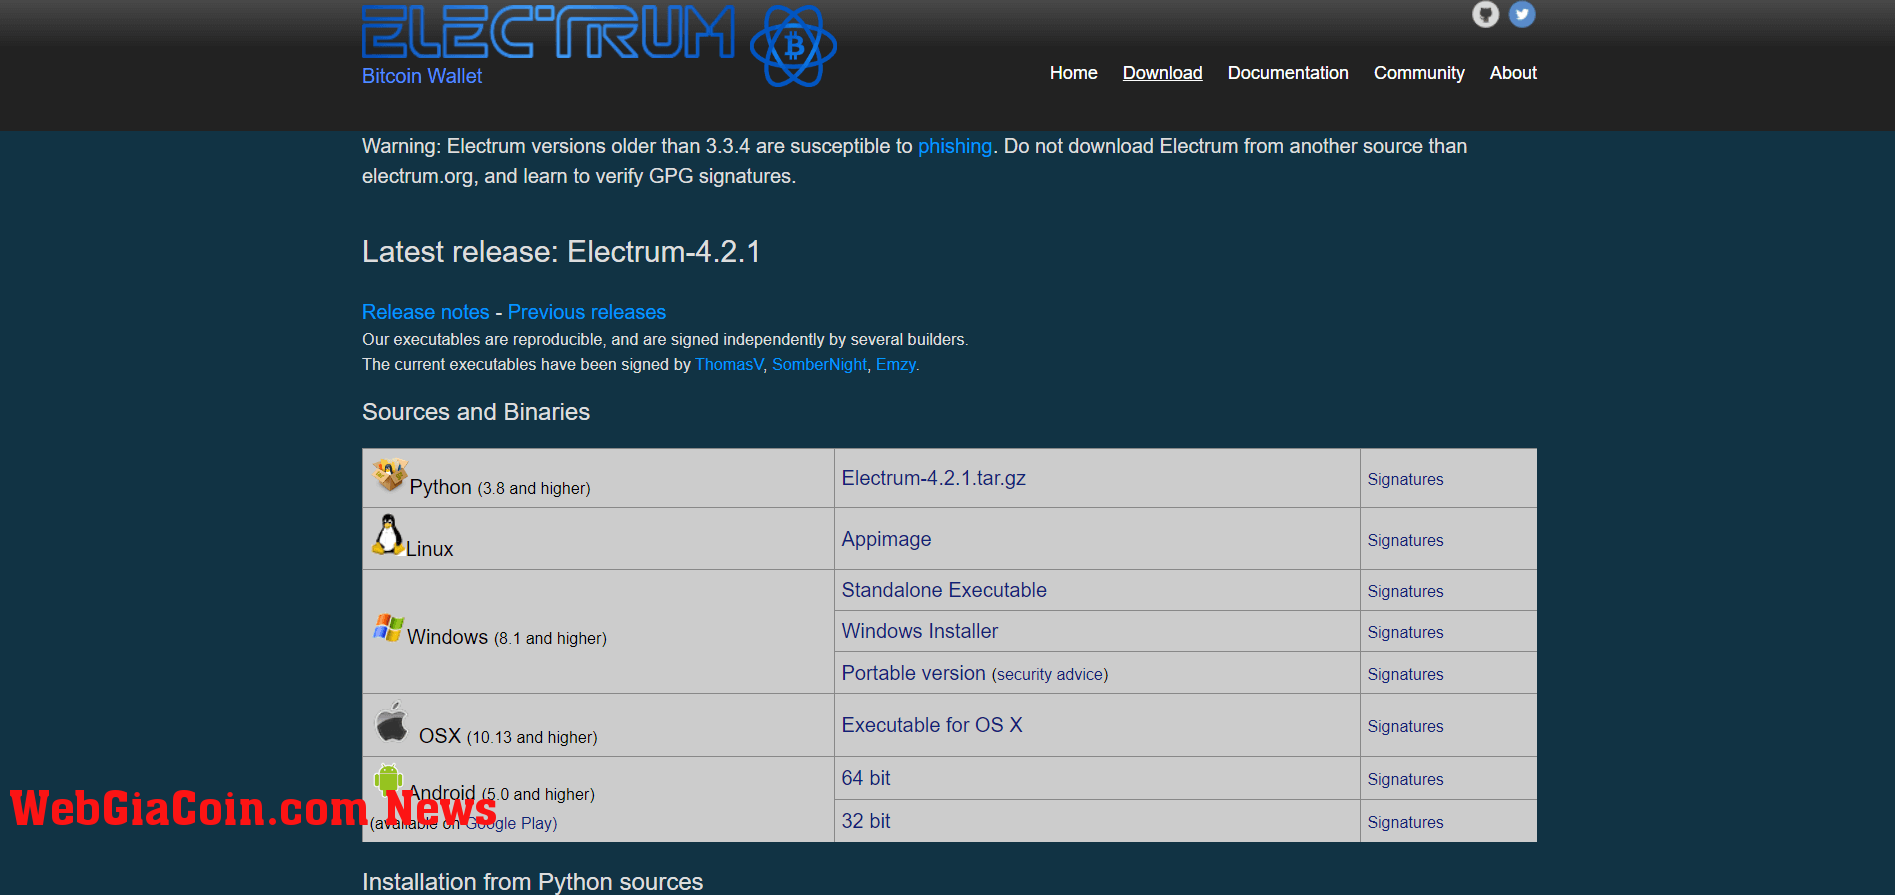This screenshot has width=1895, height=895.
Task: Open the Release notes link
Action: pyautogui.click(x=426, y=312)
